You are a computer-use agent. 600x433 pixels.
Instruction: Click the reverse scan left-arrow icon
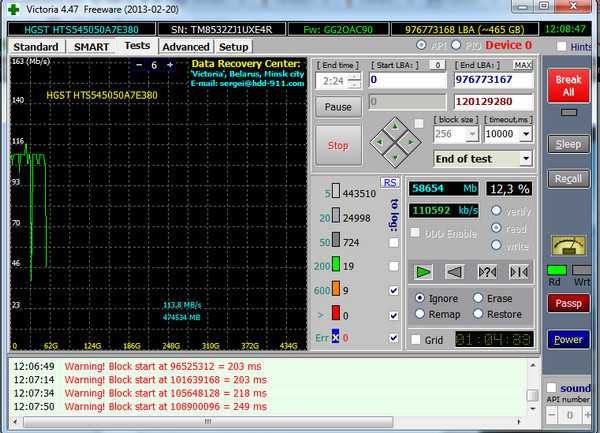coord(455,272)
